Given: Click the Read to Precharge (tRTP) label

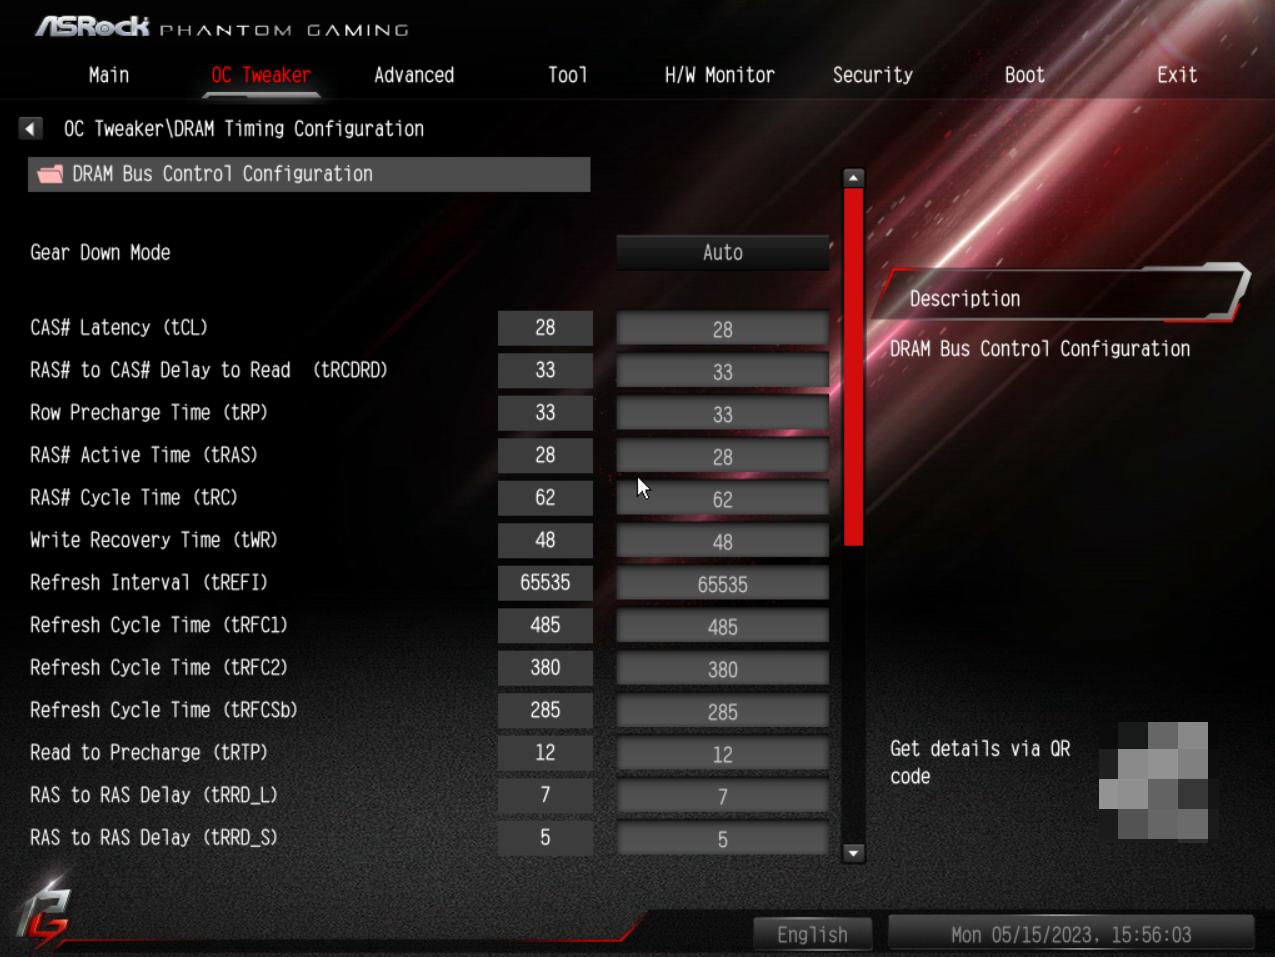Looking at the screenshot, I should 149,753.
